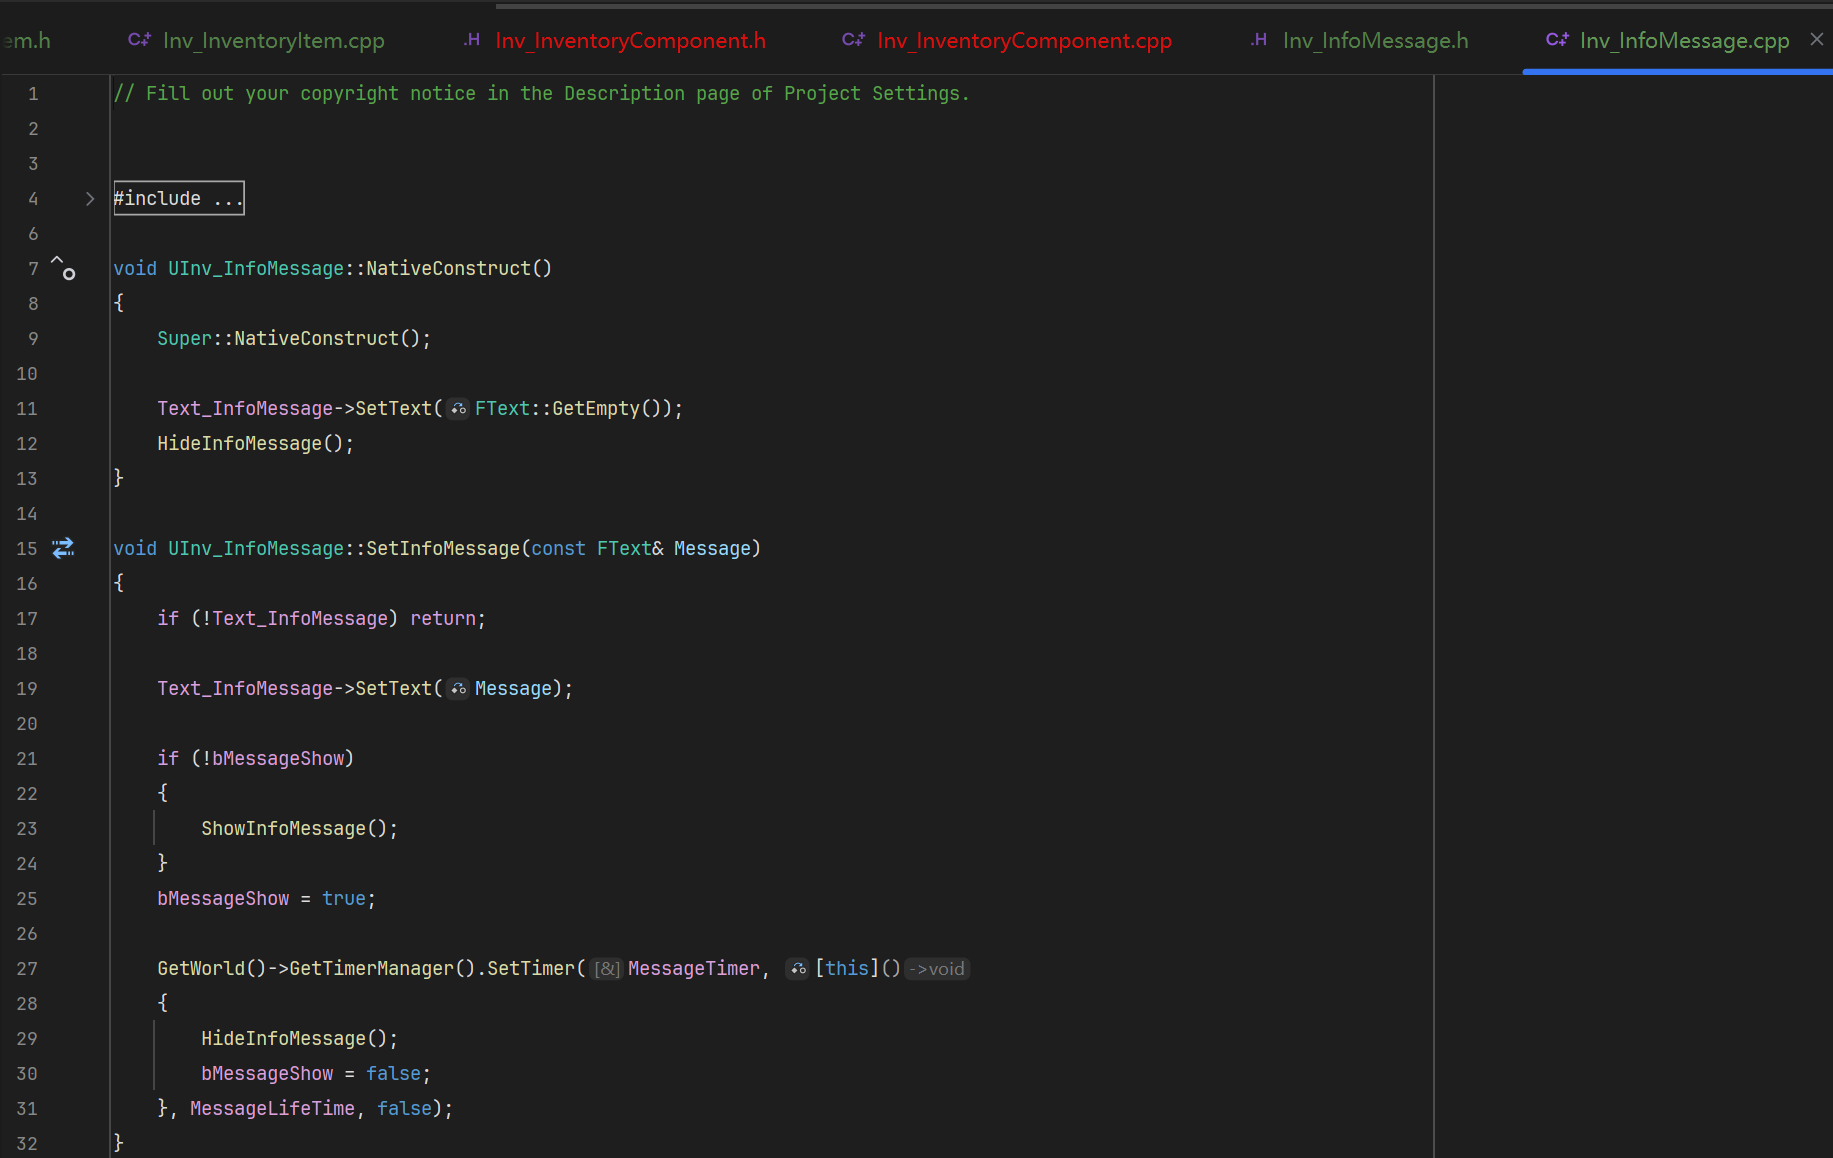Image resolution: width=1833 pixels, height=1158 pixels.
Task: Click the inlay hint icon before FText::GetEmpty
Action: point(458,408)
